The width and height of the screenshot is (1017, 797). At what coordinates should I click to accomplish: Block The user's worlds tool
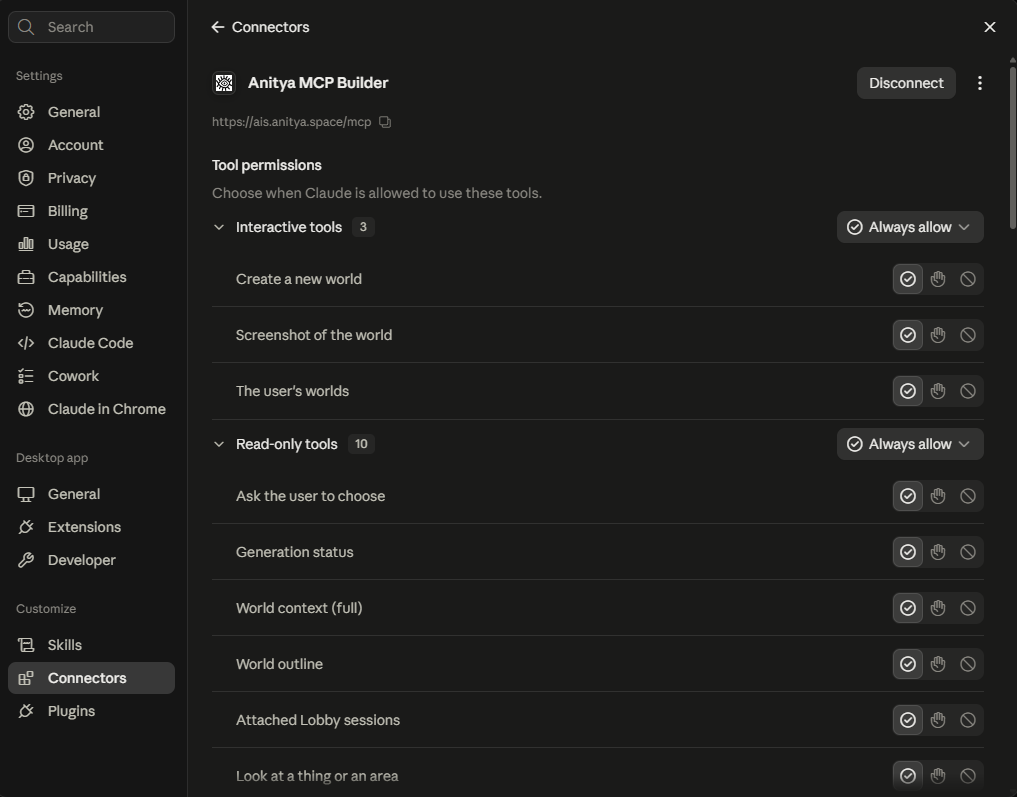[x=968, y=391]
